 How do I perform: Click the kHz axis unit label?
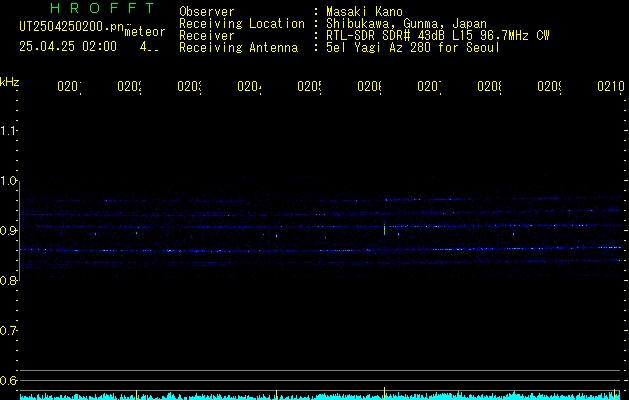click(x=10, y=82)
